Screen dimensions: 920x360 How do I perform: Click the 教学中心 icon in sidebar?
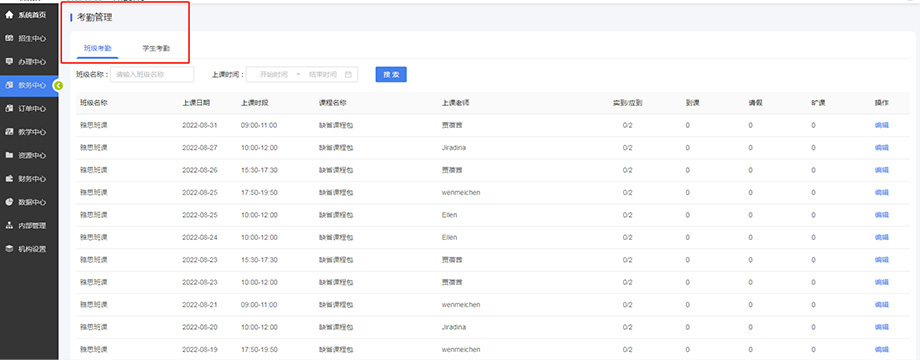9,132
